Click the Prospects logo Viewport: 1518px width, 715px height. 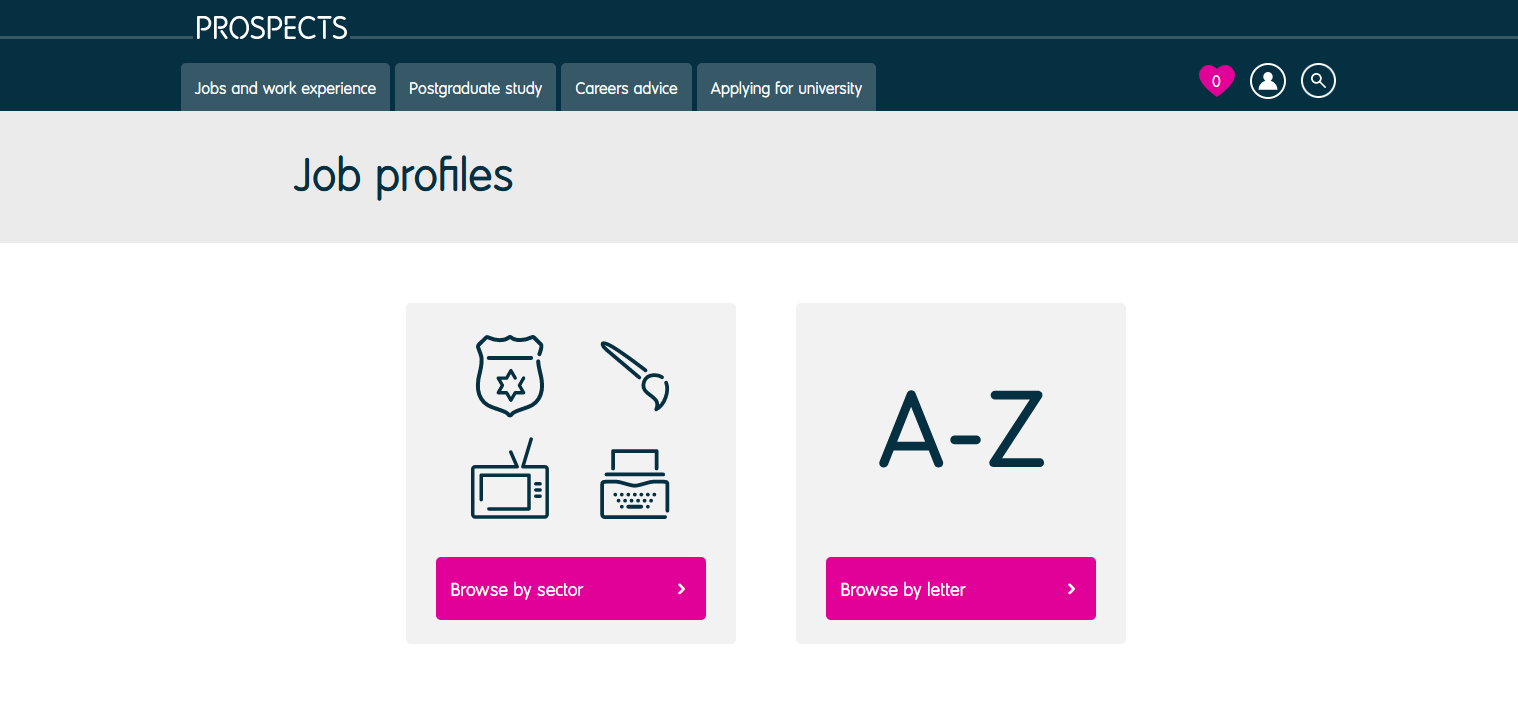[272, 28]
